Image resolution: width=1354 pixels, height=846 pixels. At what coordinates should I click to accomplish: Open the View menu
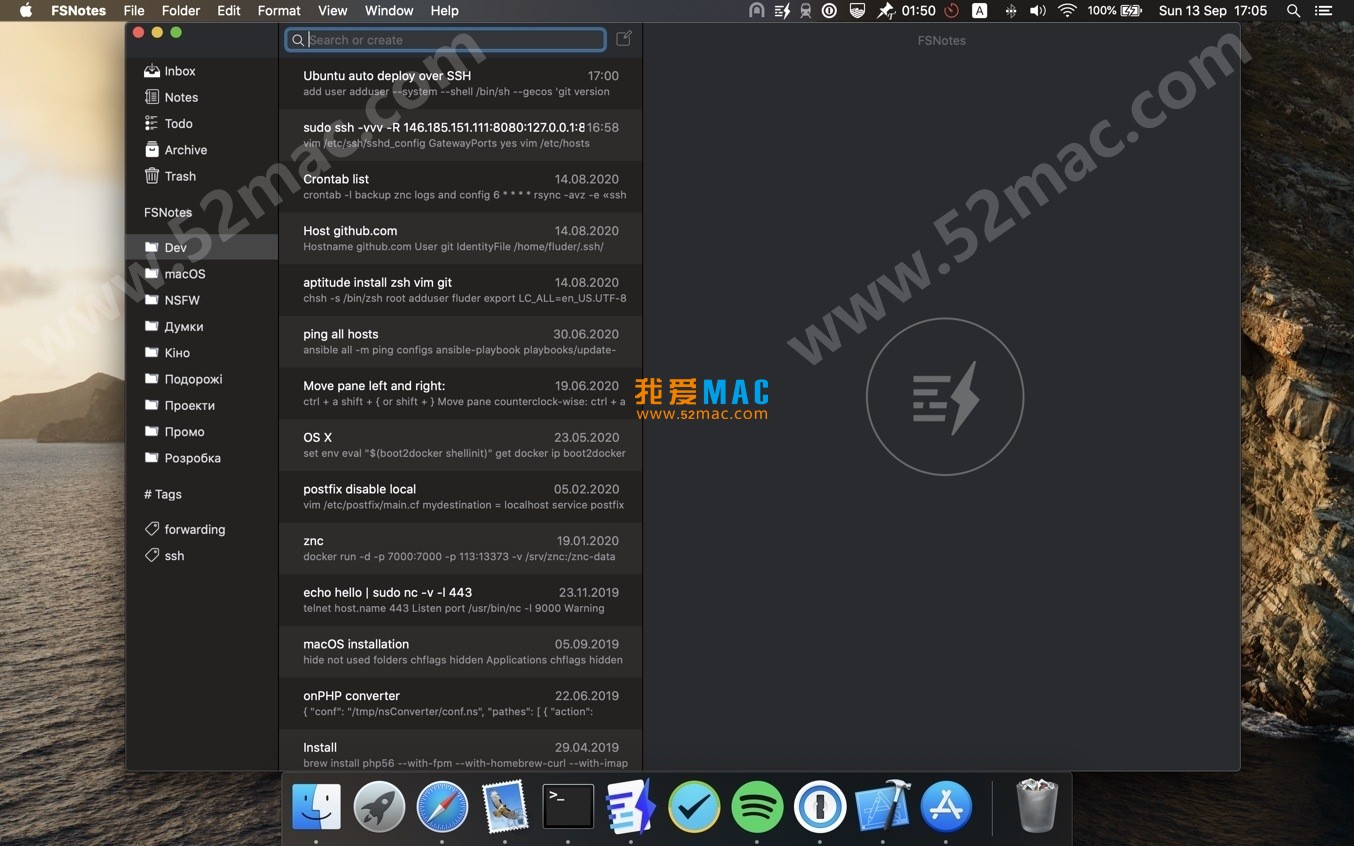(x=333, y=11)
